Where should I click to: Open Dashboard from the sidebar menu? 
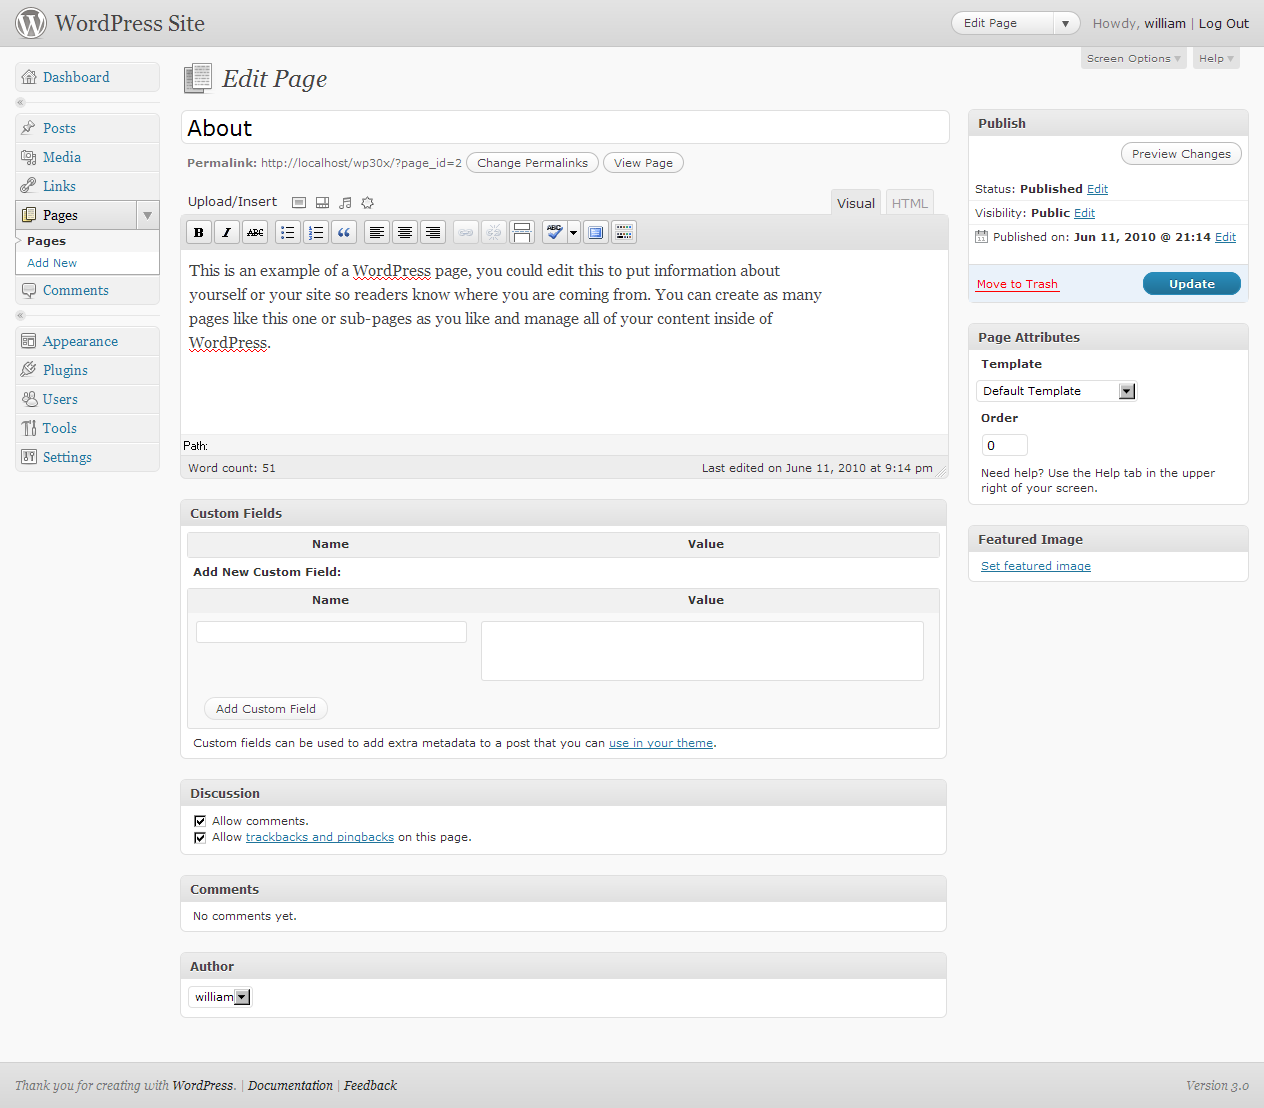pyautogui.click(x=87, y=77)
